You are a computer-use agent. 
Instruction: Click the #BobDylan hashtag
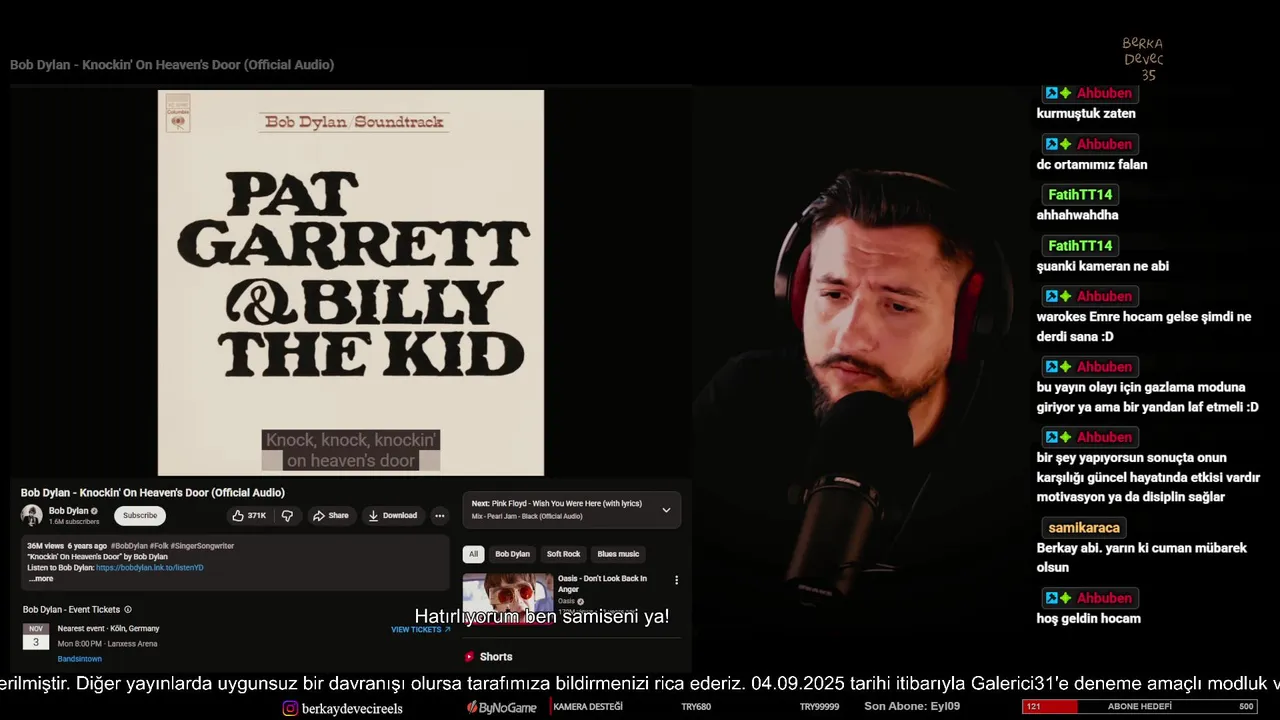click(x=130, y=546)
